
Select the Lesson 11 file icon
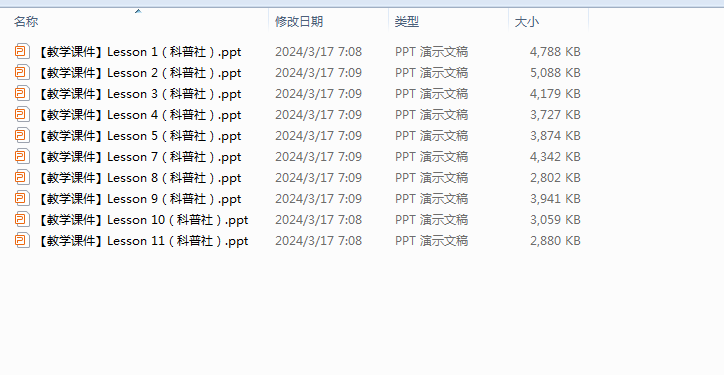pos(22,241)
